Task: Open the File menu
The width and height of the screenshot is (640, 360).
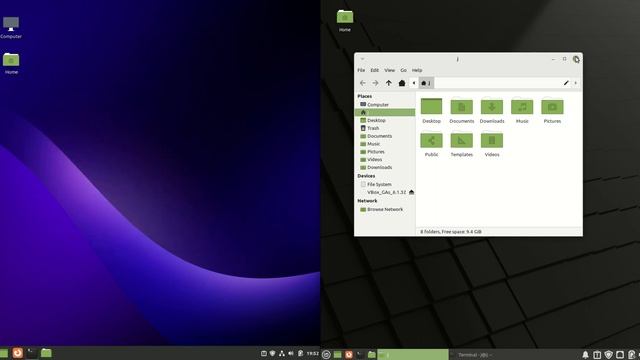Action: (x=361, y=70)
